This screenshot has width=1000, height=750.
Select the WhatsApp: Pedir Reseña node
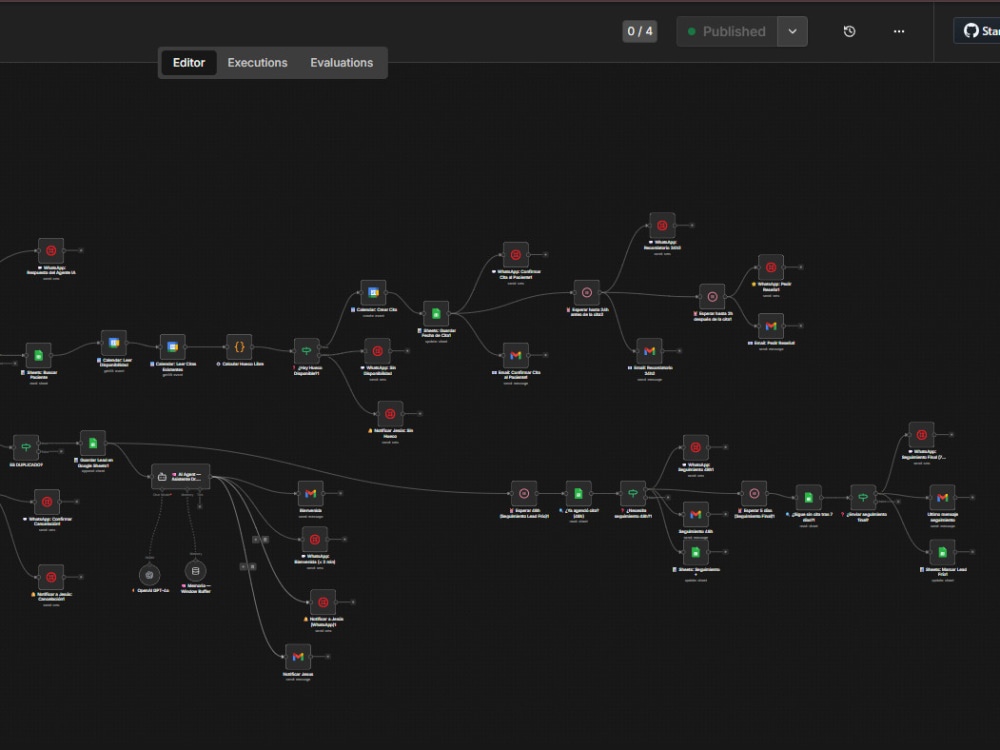[771, 267]
